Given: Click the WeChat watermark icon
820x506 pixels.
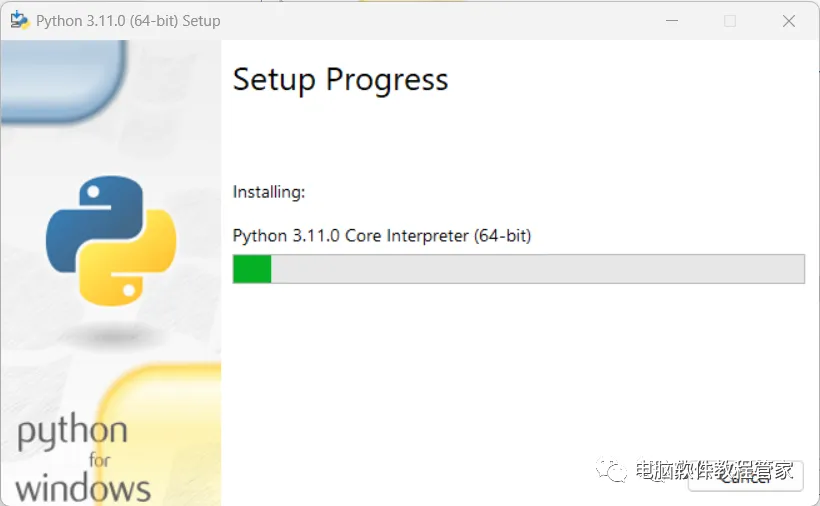Looking at the screenshot, I should pyautogui.click(x=612, y=471).
